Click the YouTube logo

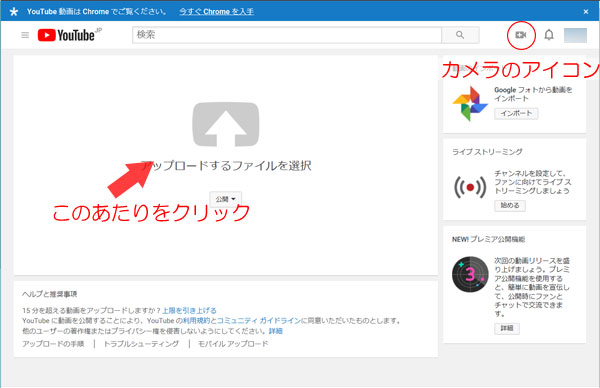click(x=70, y=35)
